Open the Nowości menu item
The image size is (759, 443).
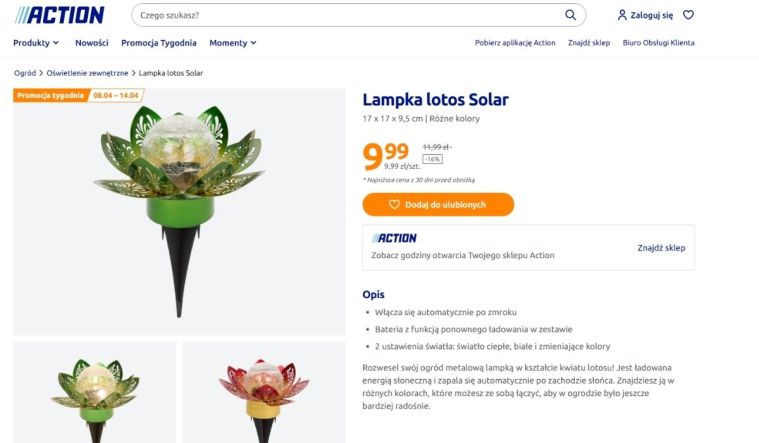pos(91,43)
